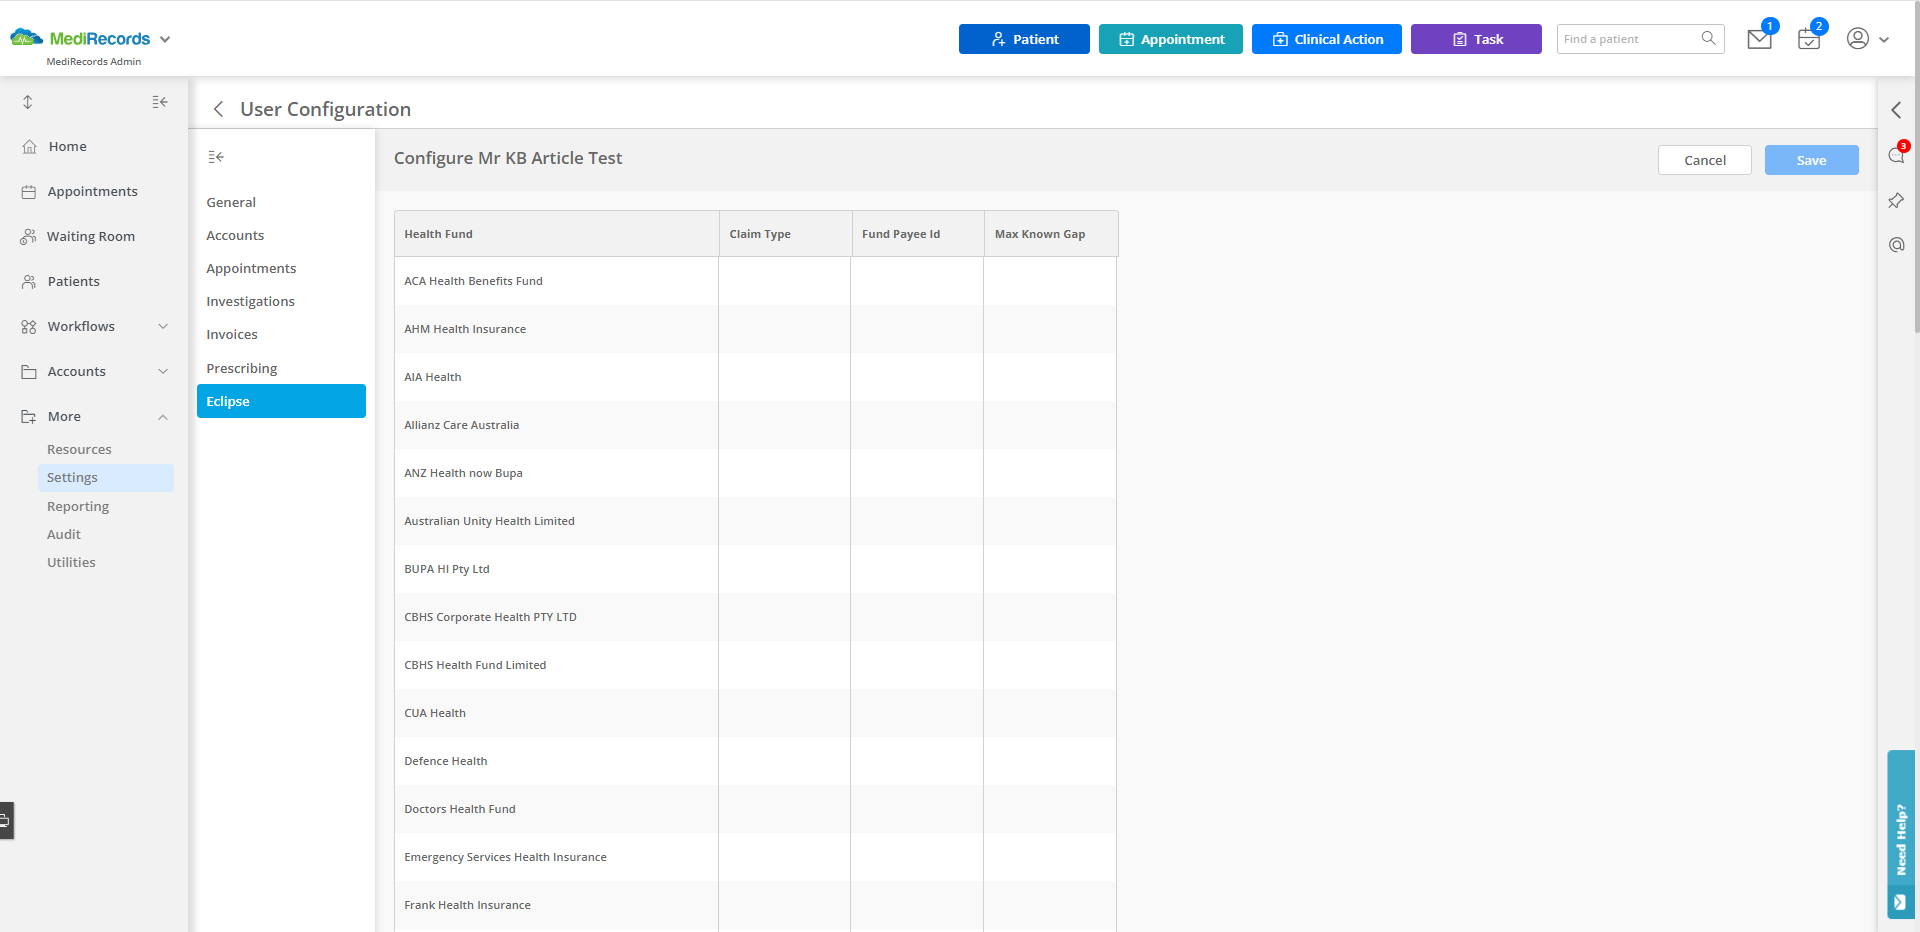Collapse the main navigation sidebar

pyautogui.click(x=160, y=102)
